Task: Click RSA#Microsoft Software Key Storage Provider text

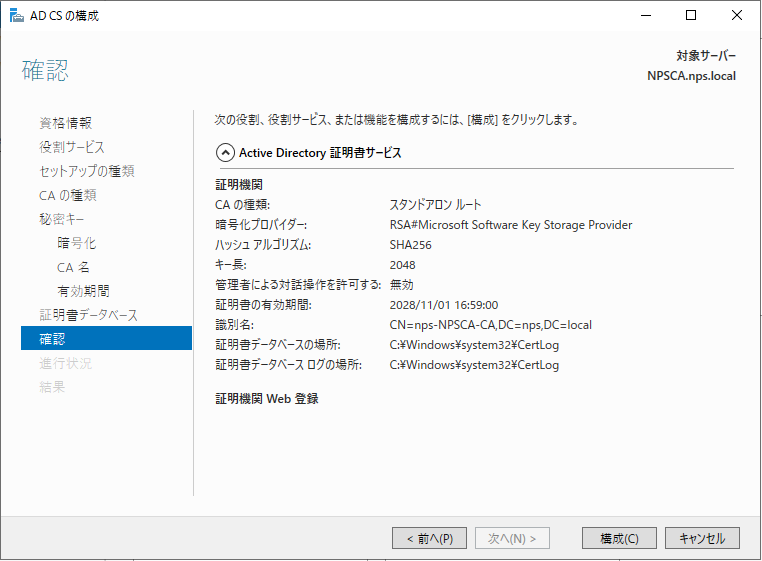Action: click(x=511, y=225)
